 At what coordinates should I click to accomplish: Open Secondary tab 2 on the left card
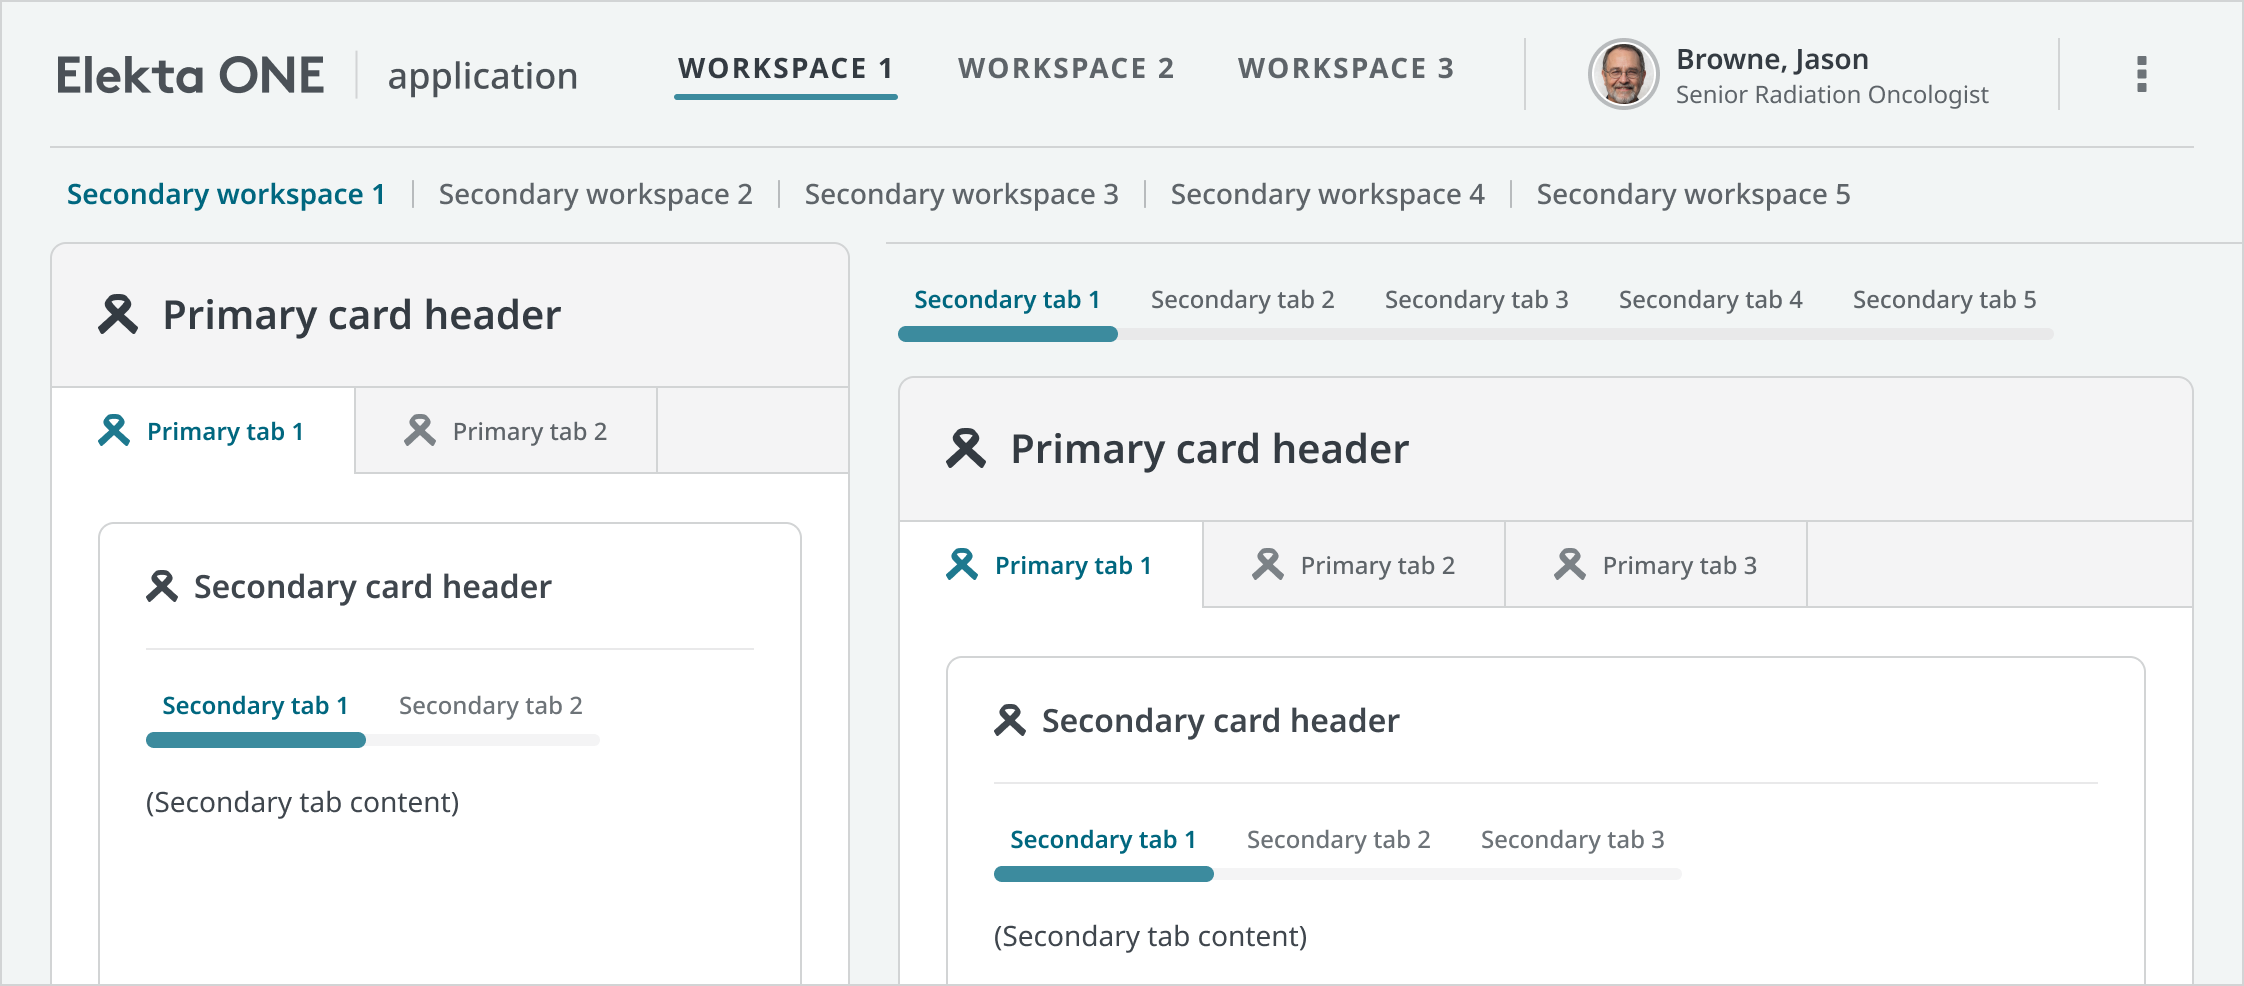click(490, 705)
